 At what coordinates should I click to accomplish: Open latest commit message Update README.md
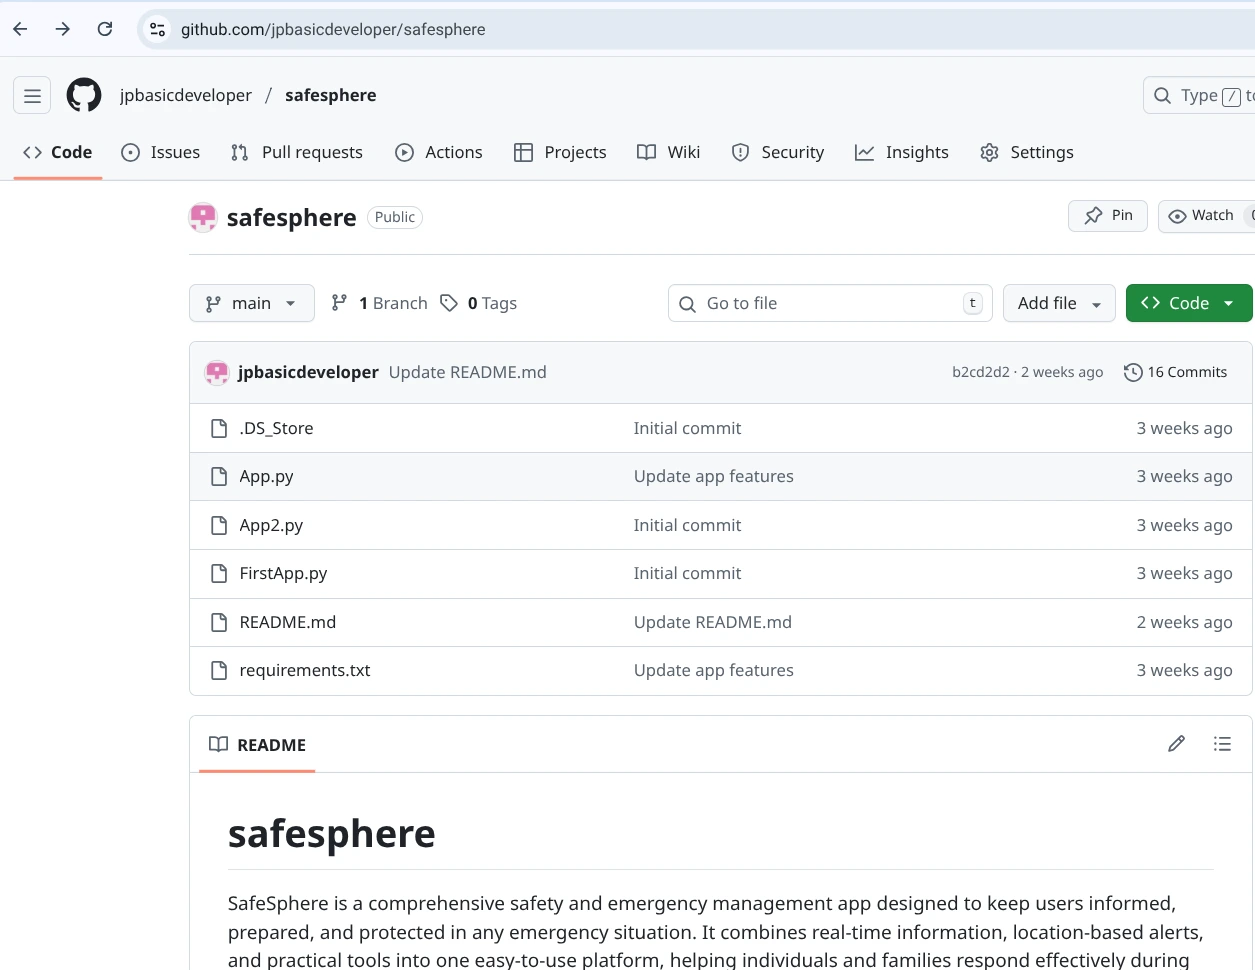[x=468, y=372]
